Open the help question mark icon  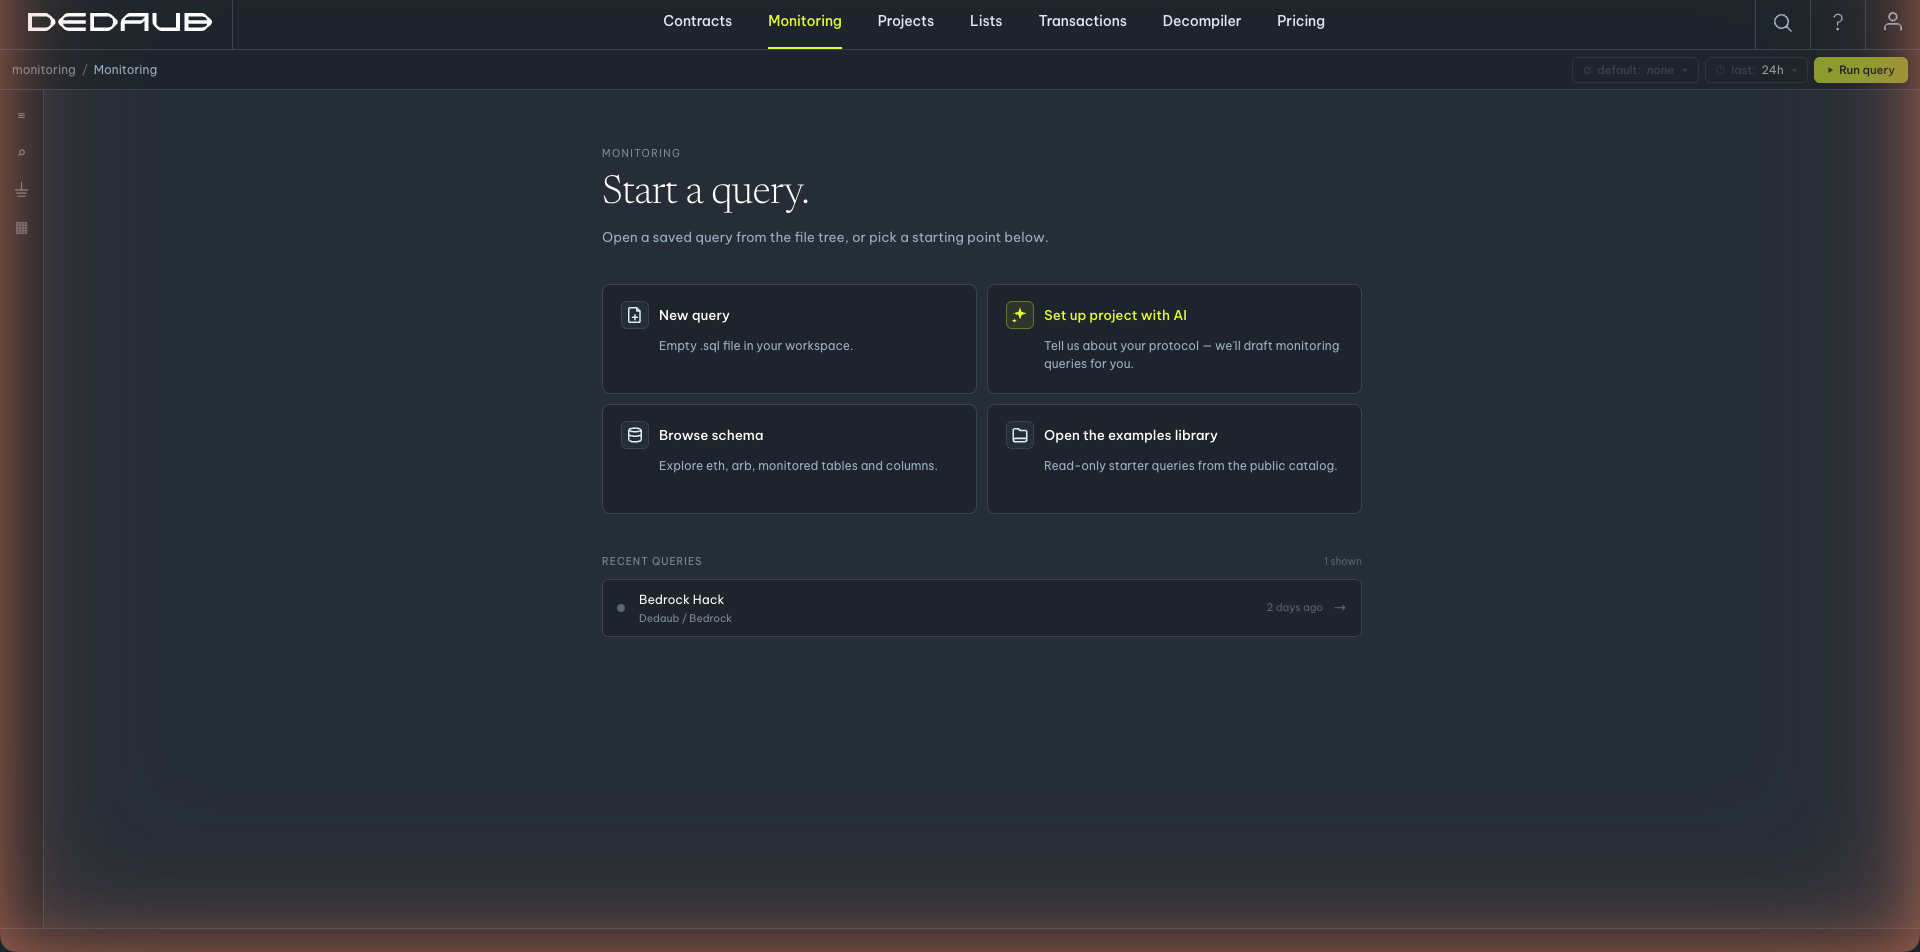(x=1837, y=22)
